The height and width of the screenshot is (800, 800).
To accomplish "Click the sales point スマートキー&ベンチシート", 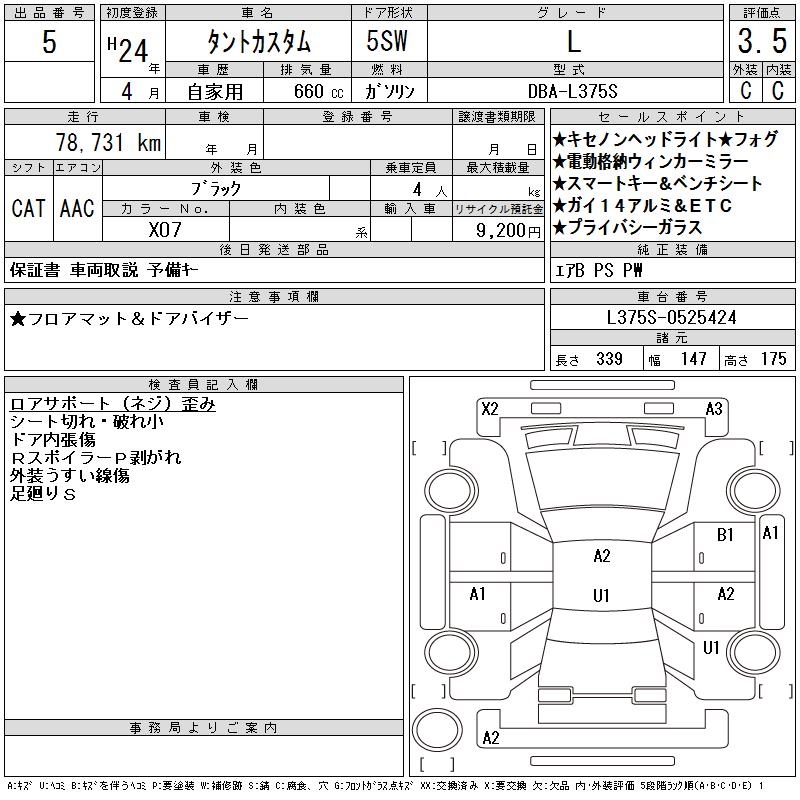I will 658,183.
